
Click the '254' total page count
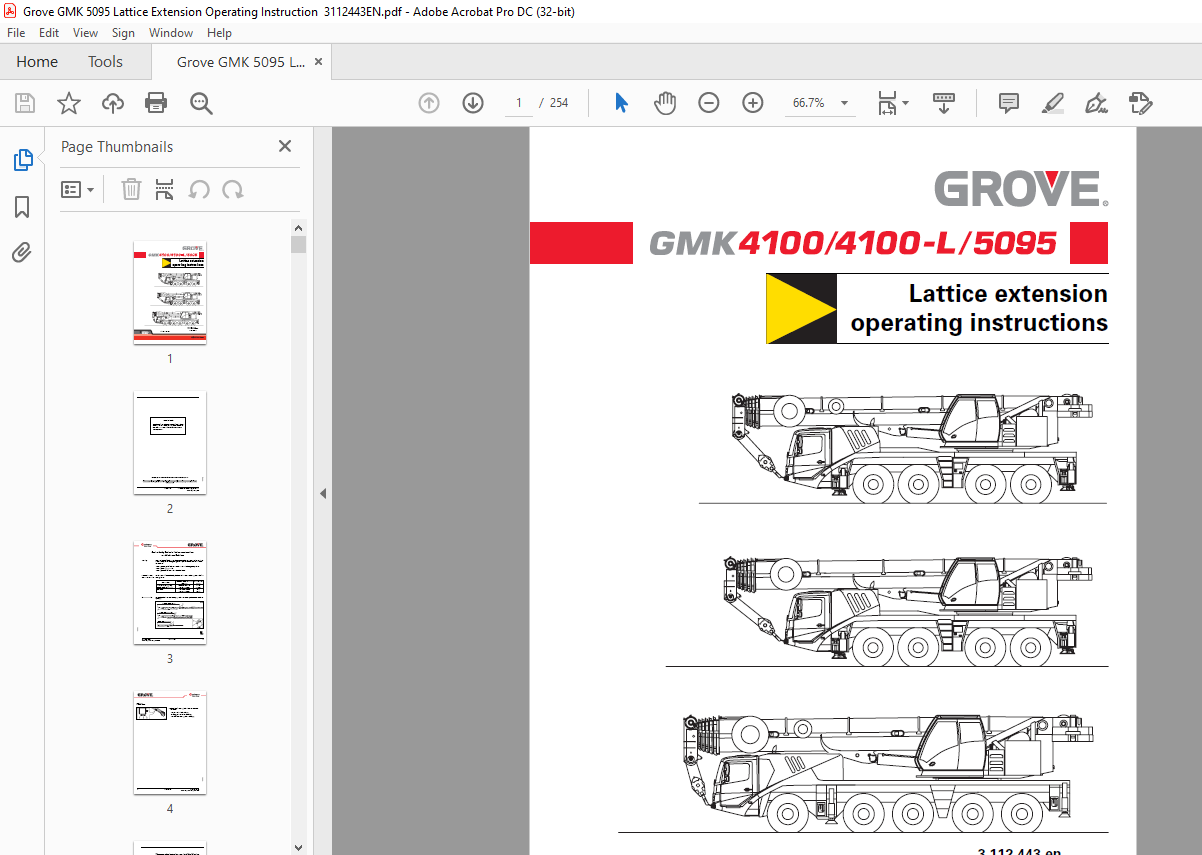[x=559, y=103]
